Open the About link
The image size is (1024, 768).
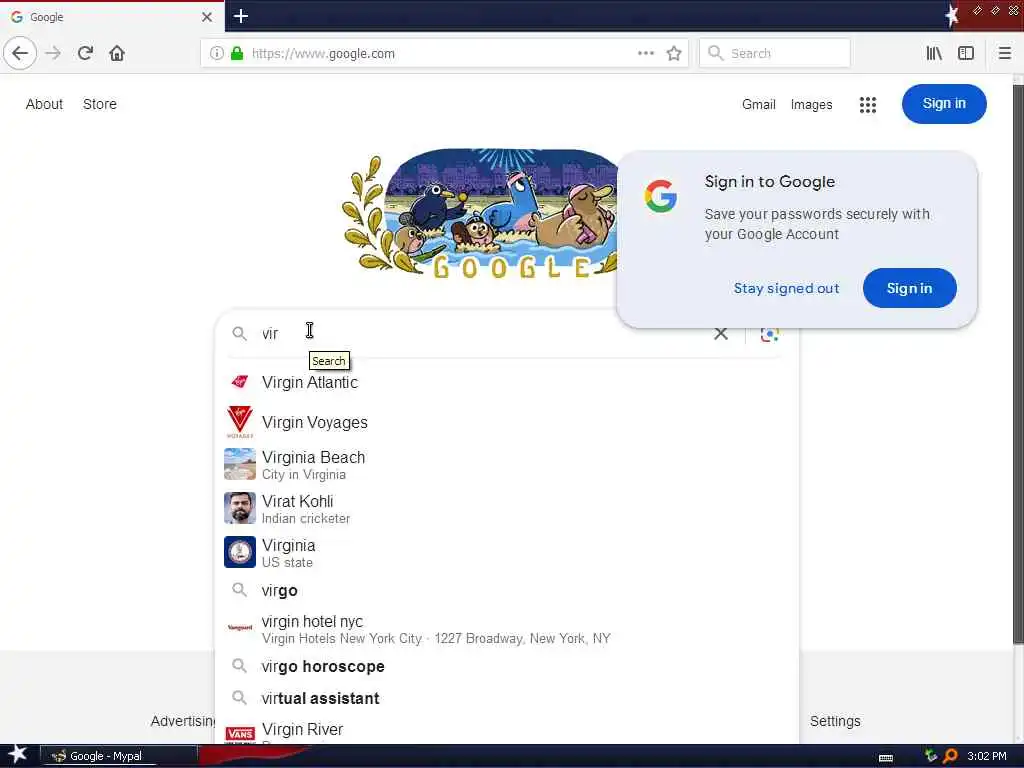point(44,104)
